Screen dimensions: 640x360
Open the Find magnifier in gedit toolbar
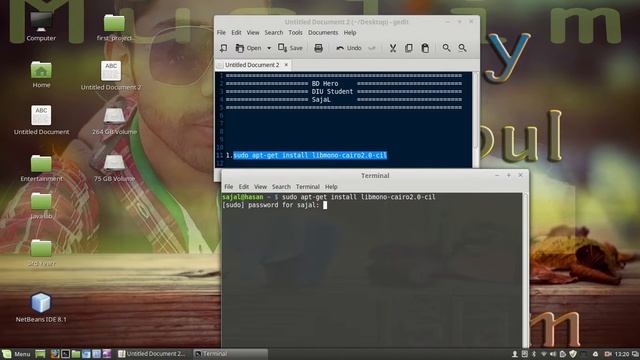[x=446, y=48]
